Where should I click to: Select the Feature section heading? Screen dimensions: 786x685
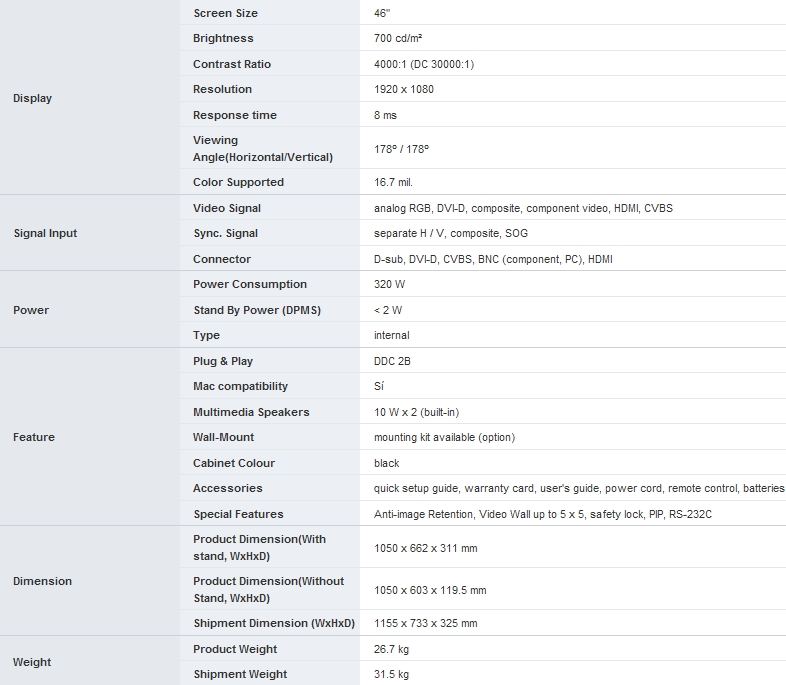[34, 437]
